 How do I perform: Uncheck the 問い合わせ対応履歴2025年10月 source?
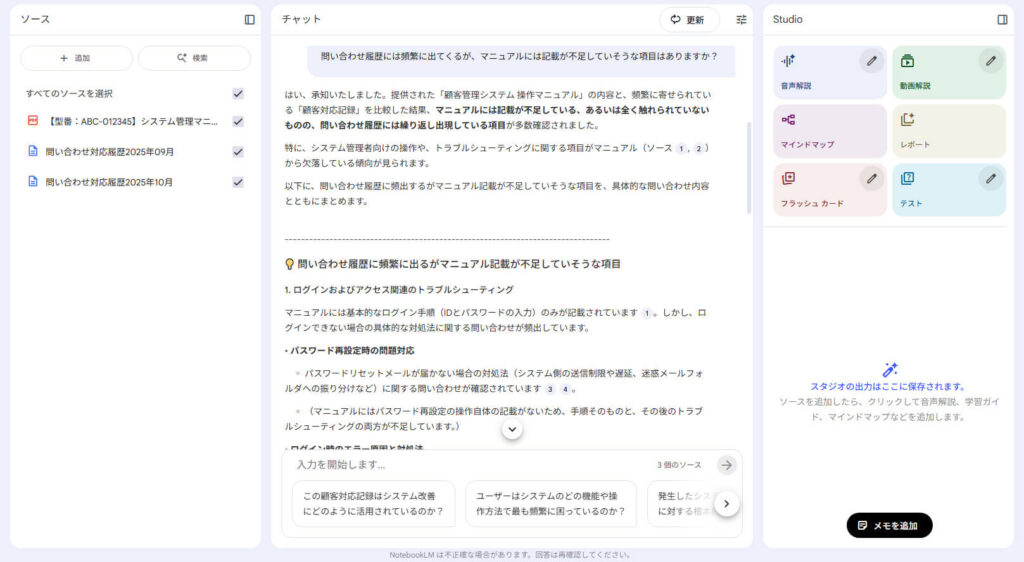[238, 182]
